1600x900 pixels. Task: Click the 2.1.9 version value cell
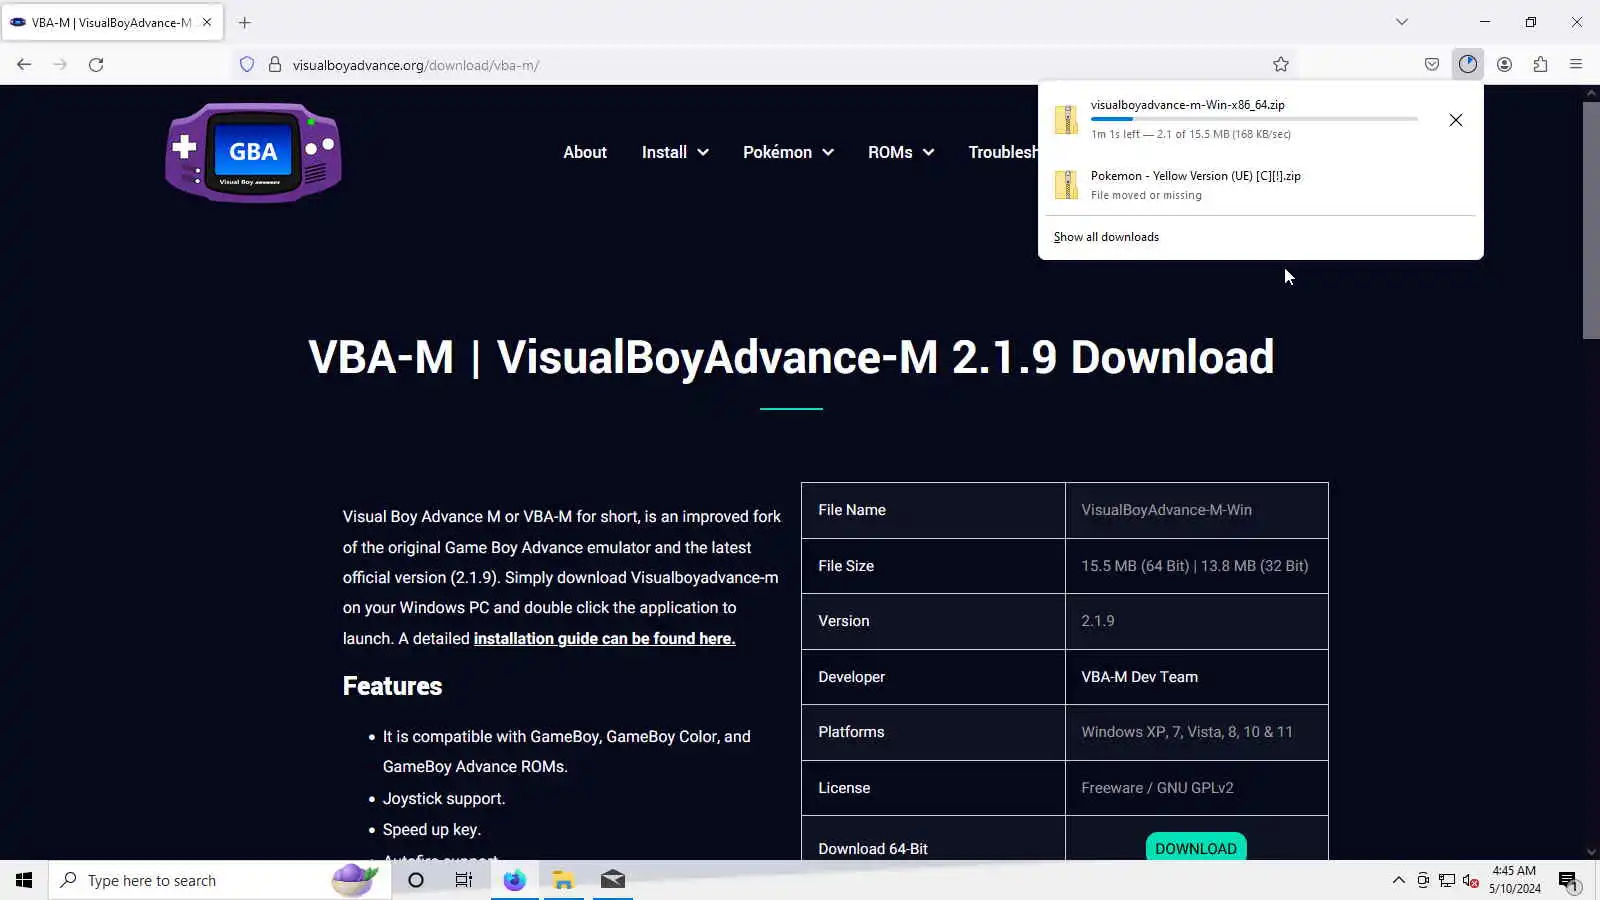[x=1197, y=621]
